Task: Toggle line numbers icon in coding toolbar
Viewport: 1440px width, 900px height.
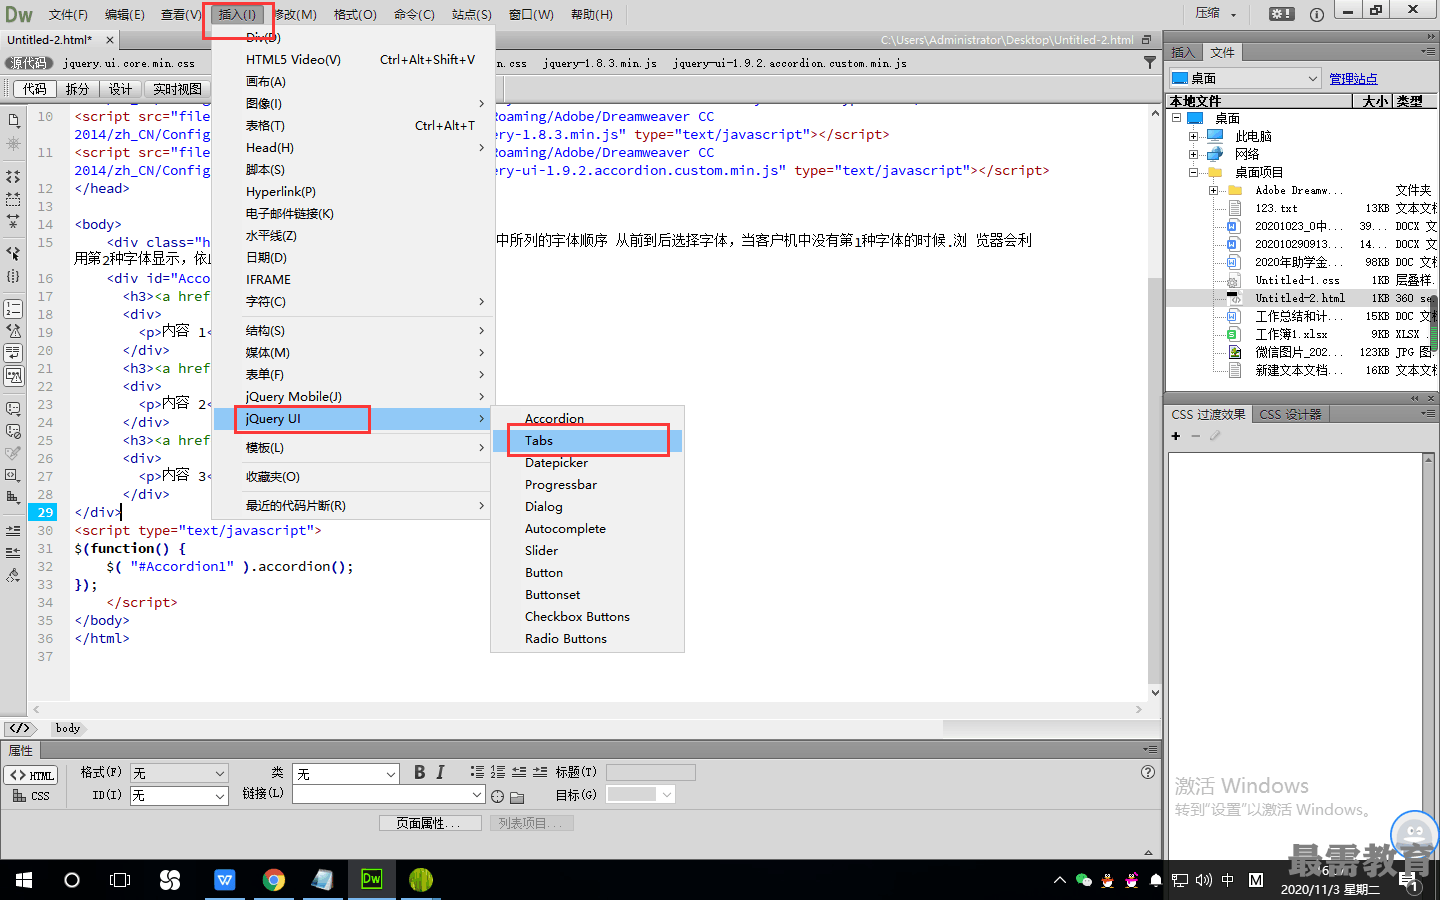Action: tap(13, 308)
